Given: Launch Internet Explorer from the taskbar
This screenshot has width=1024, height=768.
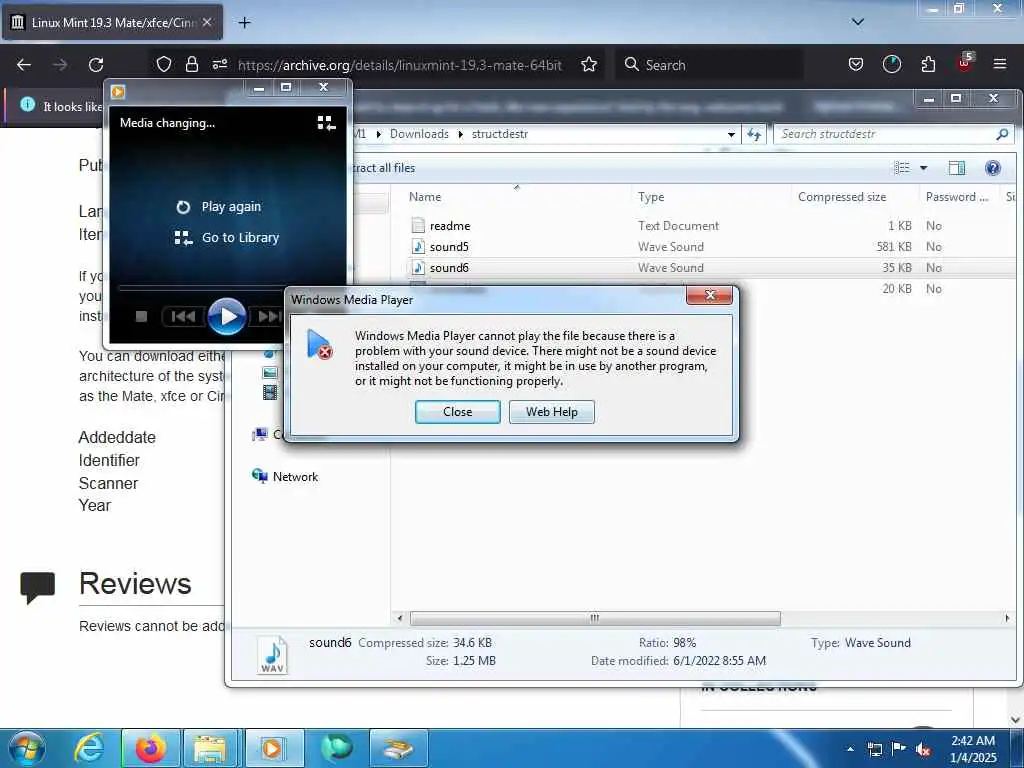Looking at the screenshot, I should tap(88, 748).
